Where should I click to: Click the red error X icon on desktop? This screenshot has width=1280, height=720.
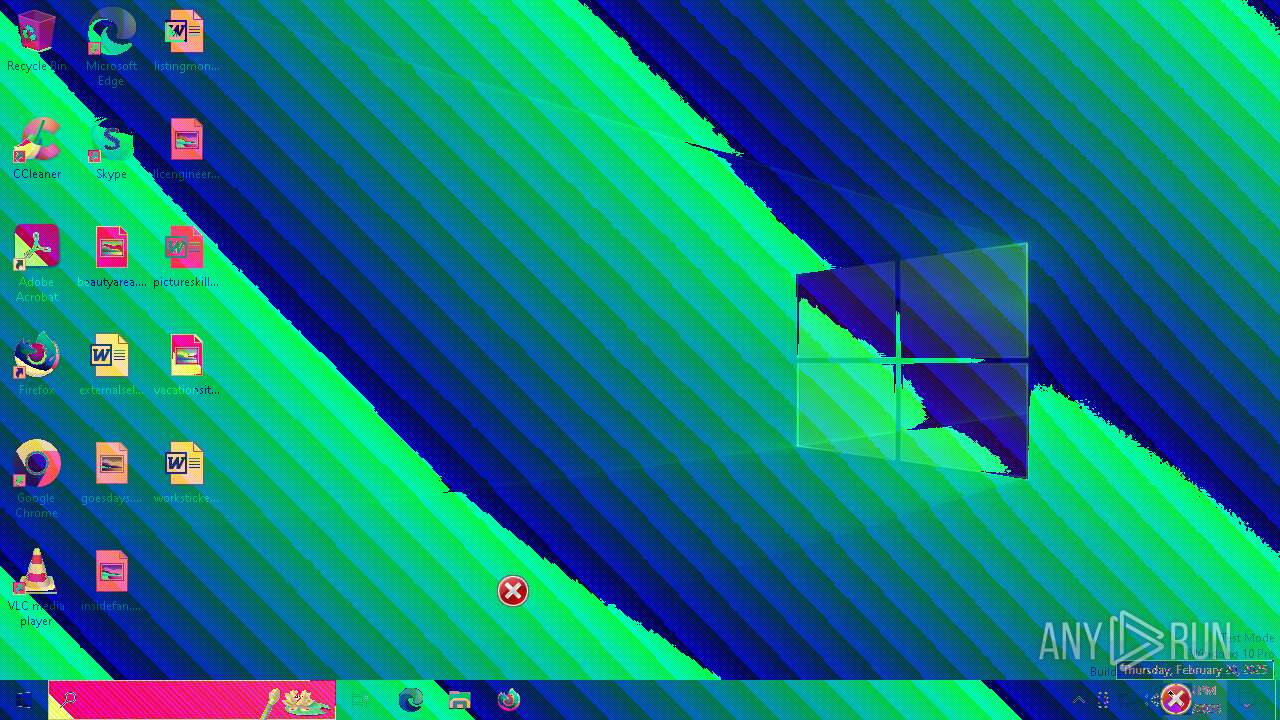point(513,591)
